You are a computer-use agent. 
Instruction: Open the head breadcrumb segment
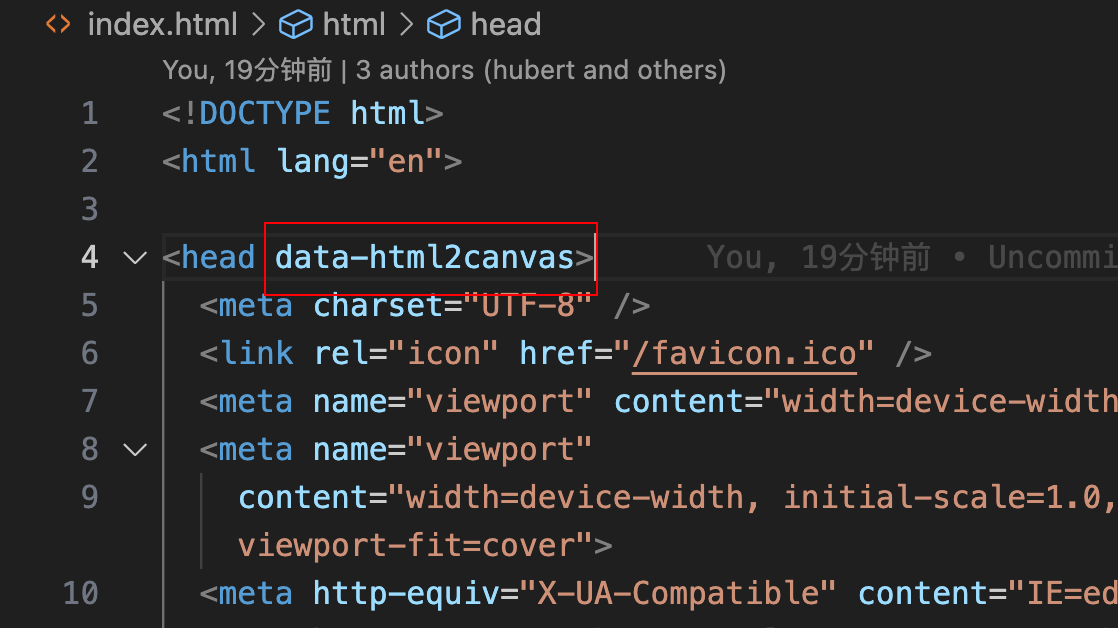[506, 25]
